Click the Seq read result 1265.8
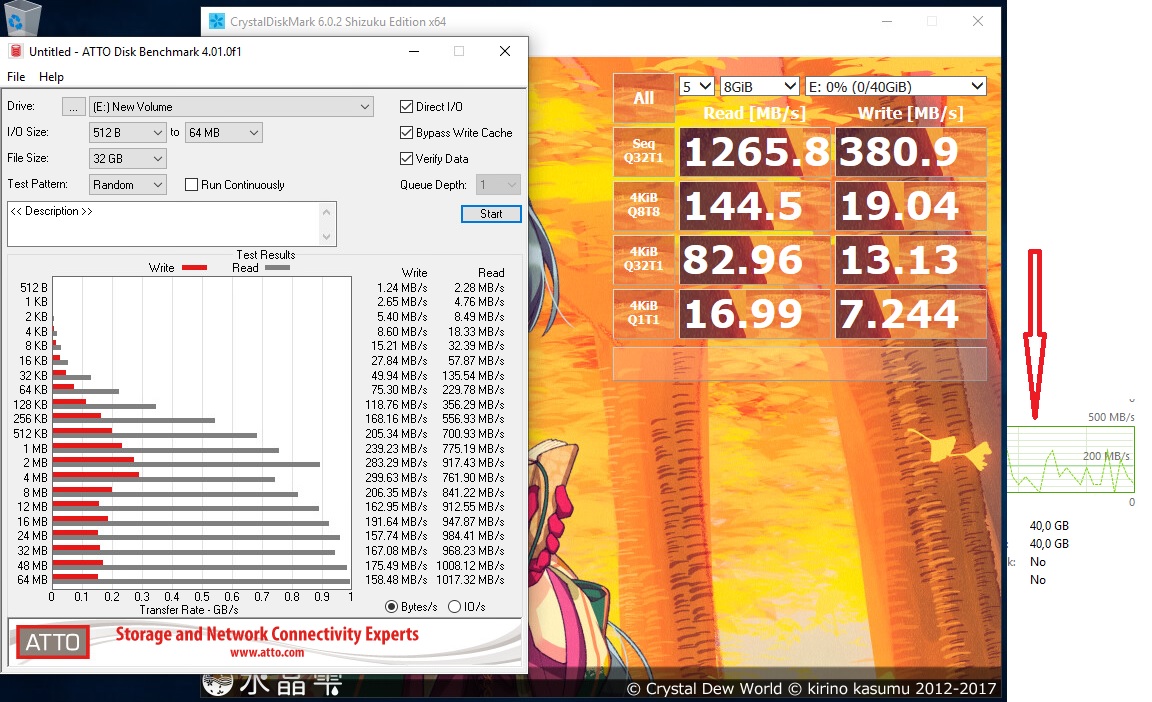The image size is (1152, 702). (755, 152)
